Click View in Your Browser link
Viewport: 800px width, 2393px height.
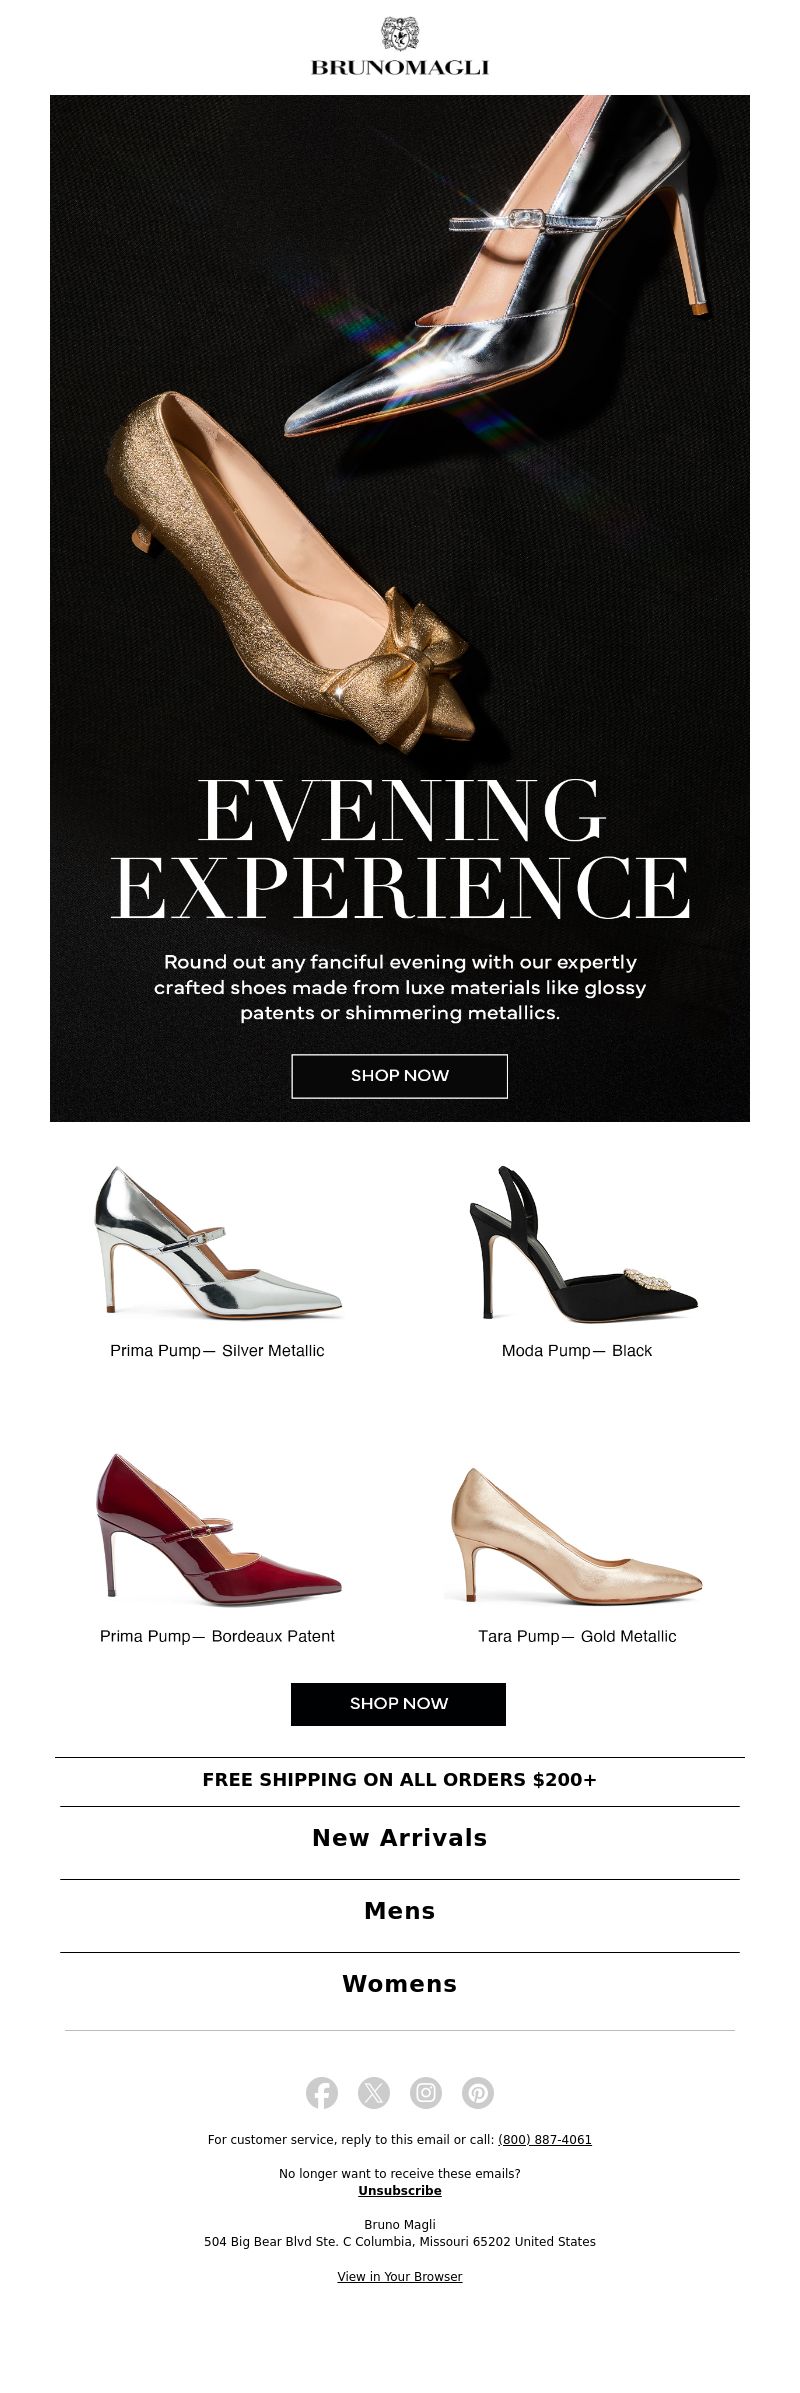400,2276
